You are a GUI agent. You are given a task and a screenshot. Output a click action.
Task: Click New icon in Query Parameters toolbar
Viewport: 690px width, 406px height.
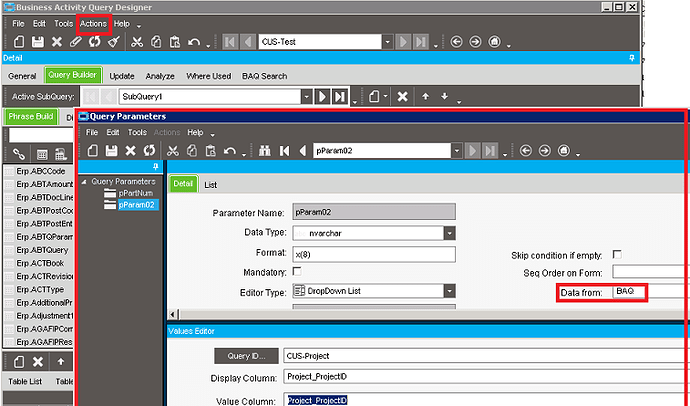(x=92, y=150)
